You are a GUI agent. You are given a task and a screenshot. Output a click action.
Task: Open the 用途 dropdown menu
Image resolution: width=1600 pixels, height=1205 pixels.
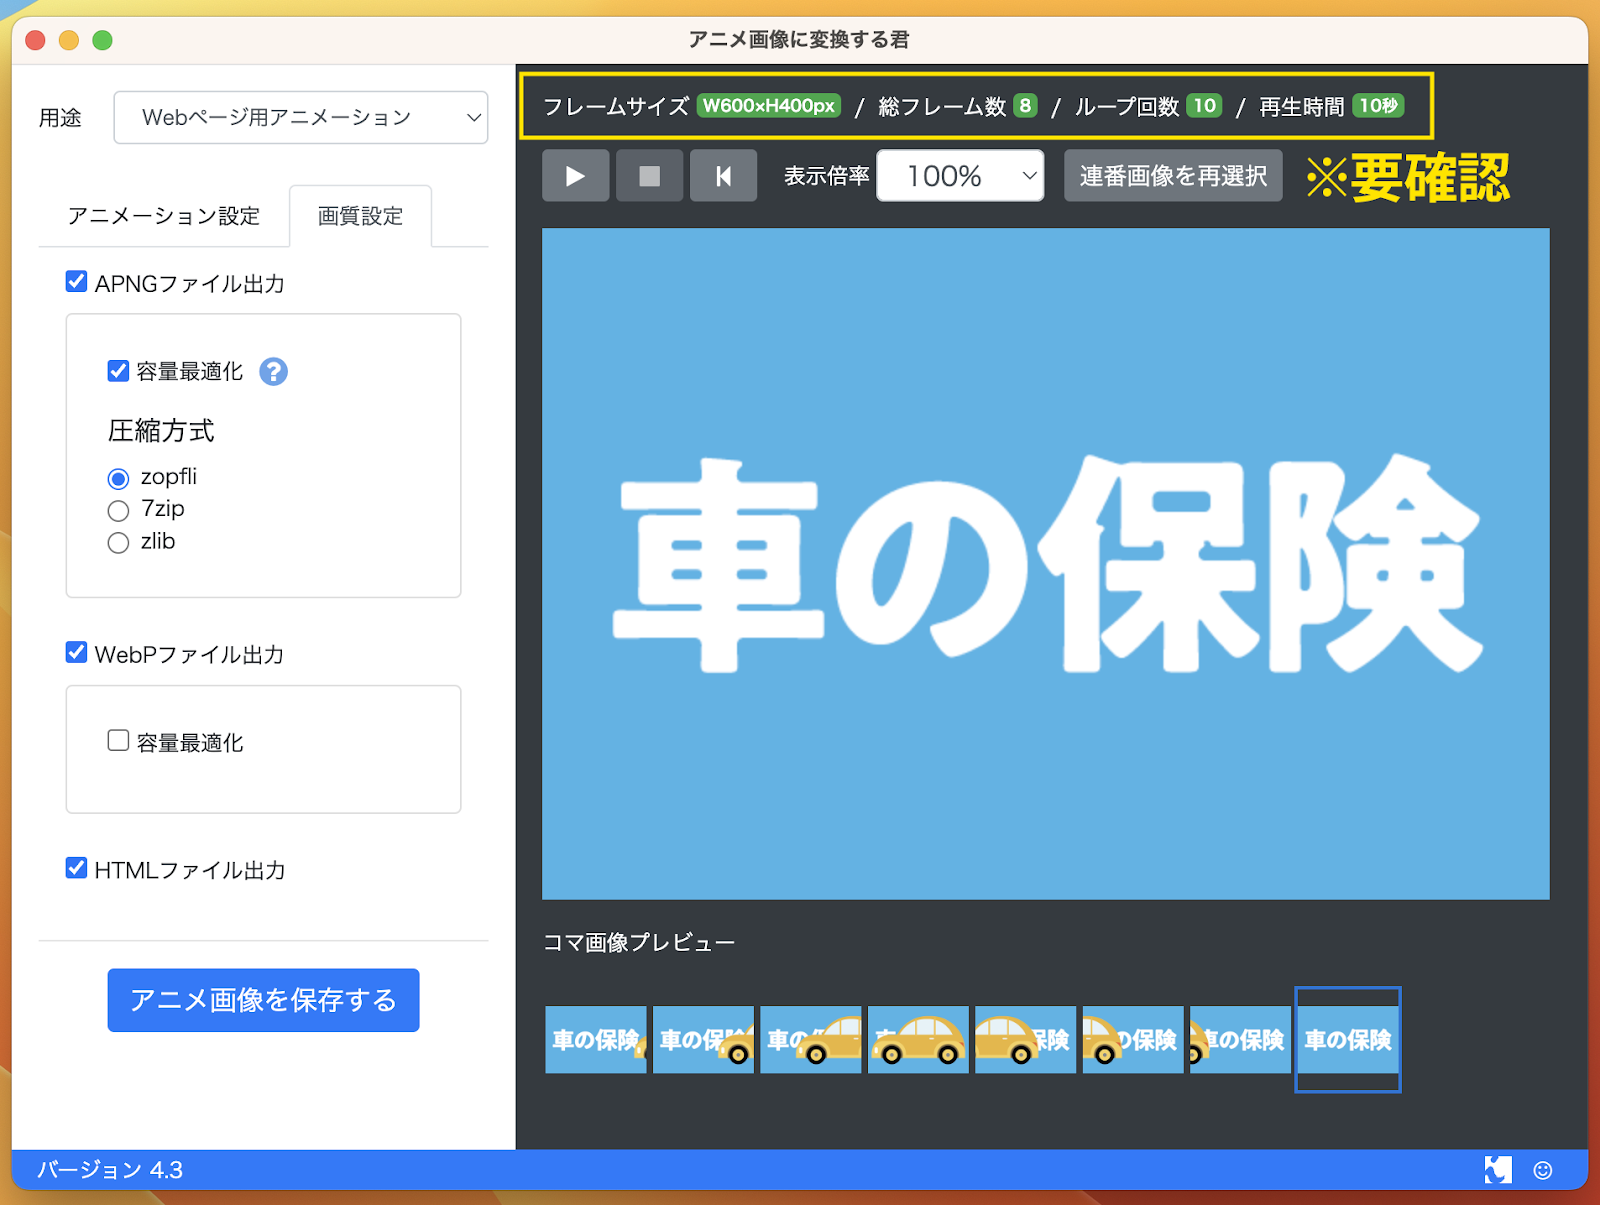300,118
